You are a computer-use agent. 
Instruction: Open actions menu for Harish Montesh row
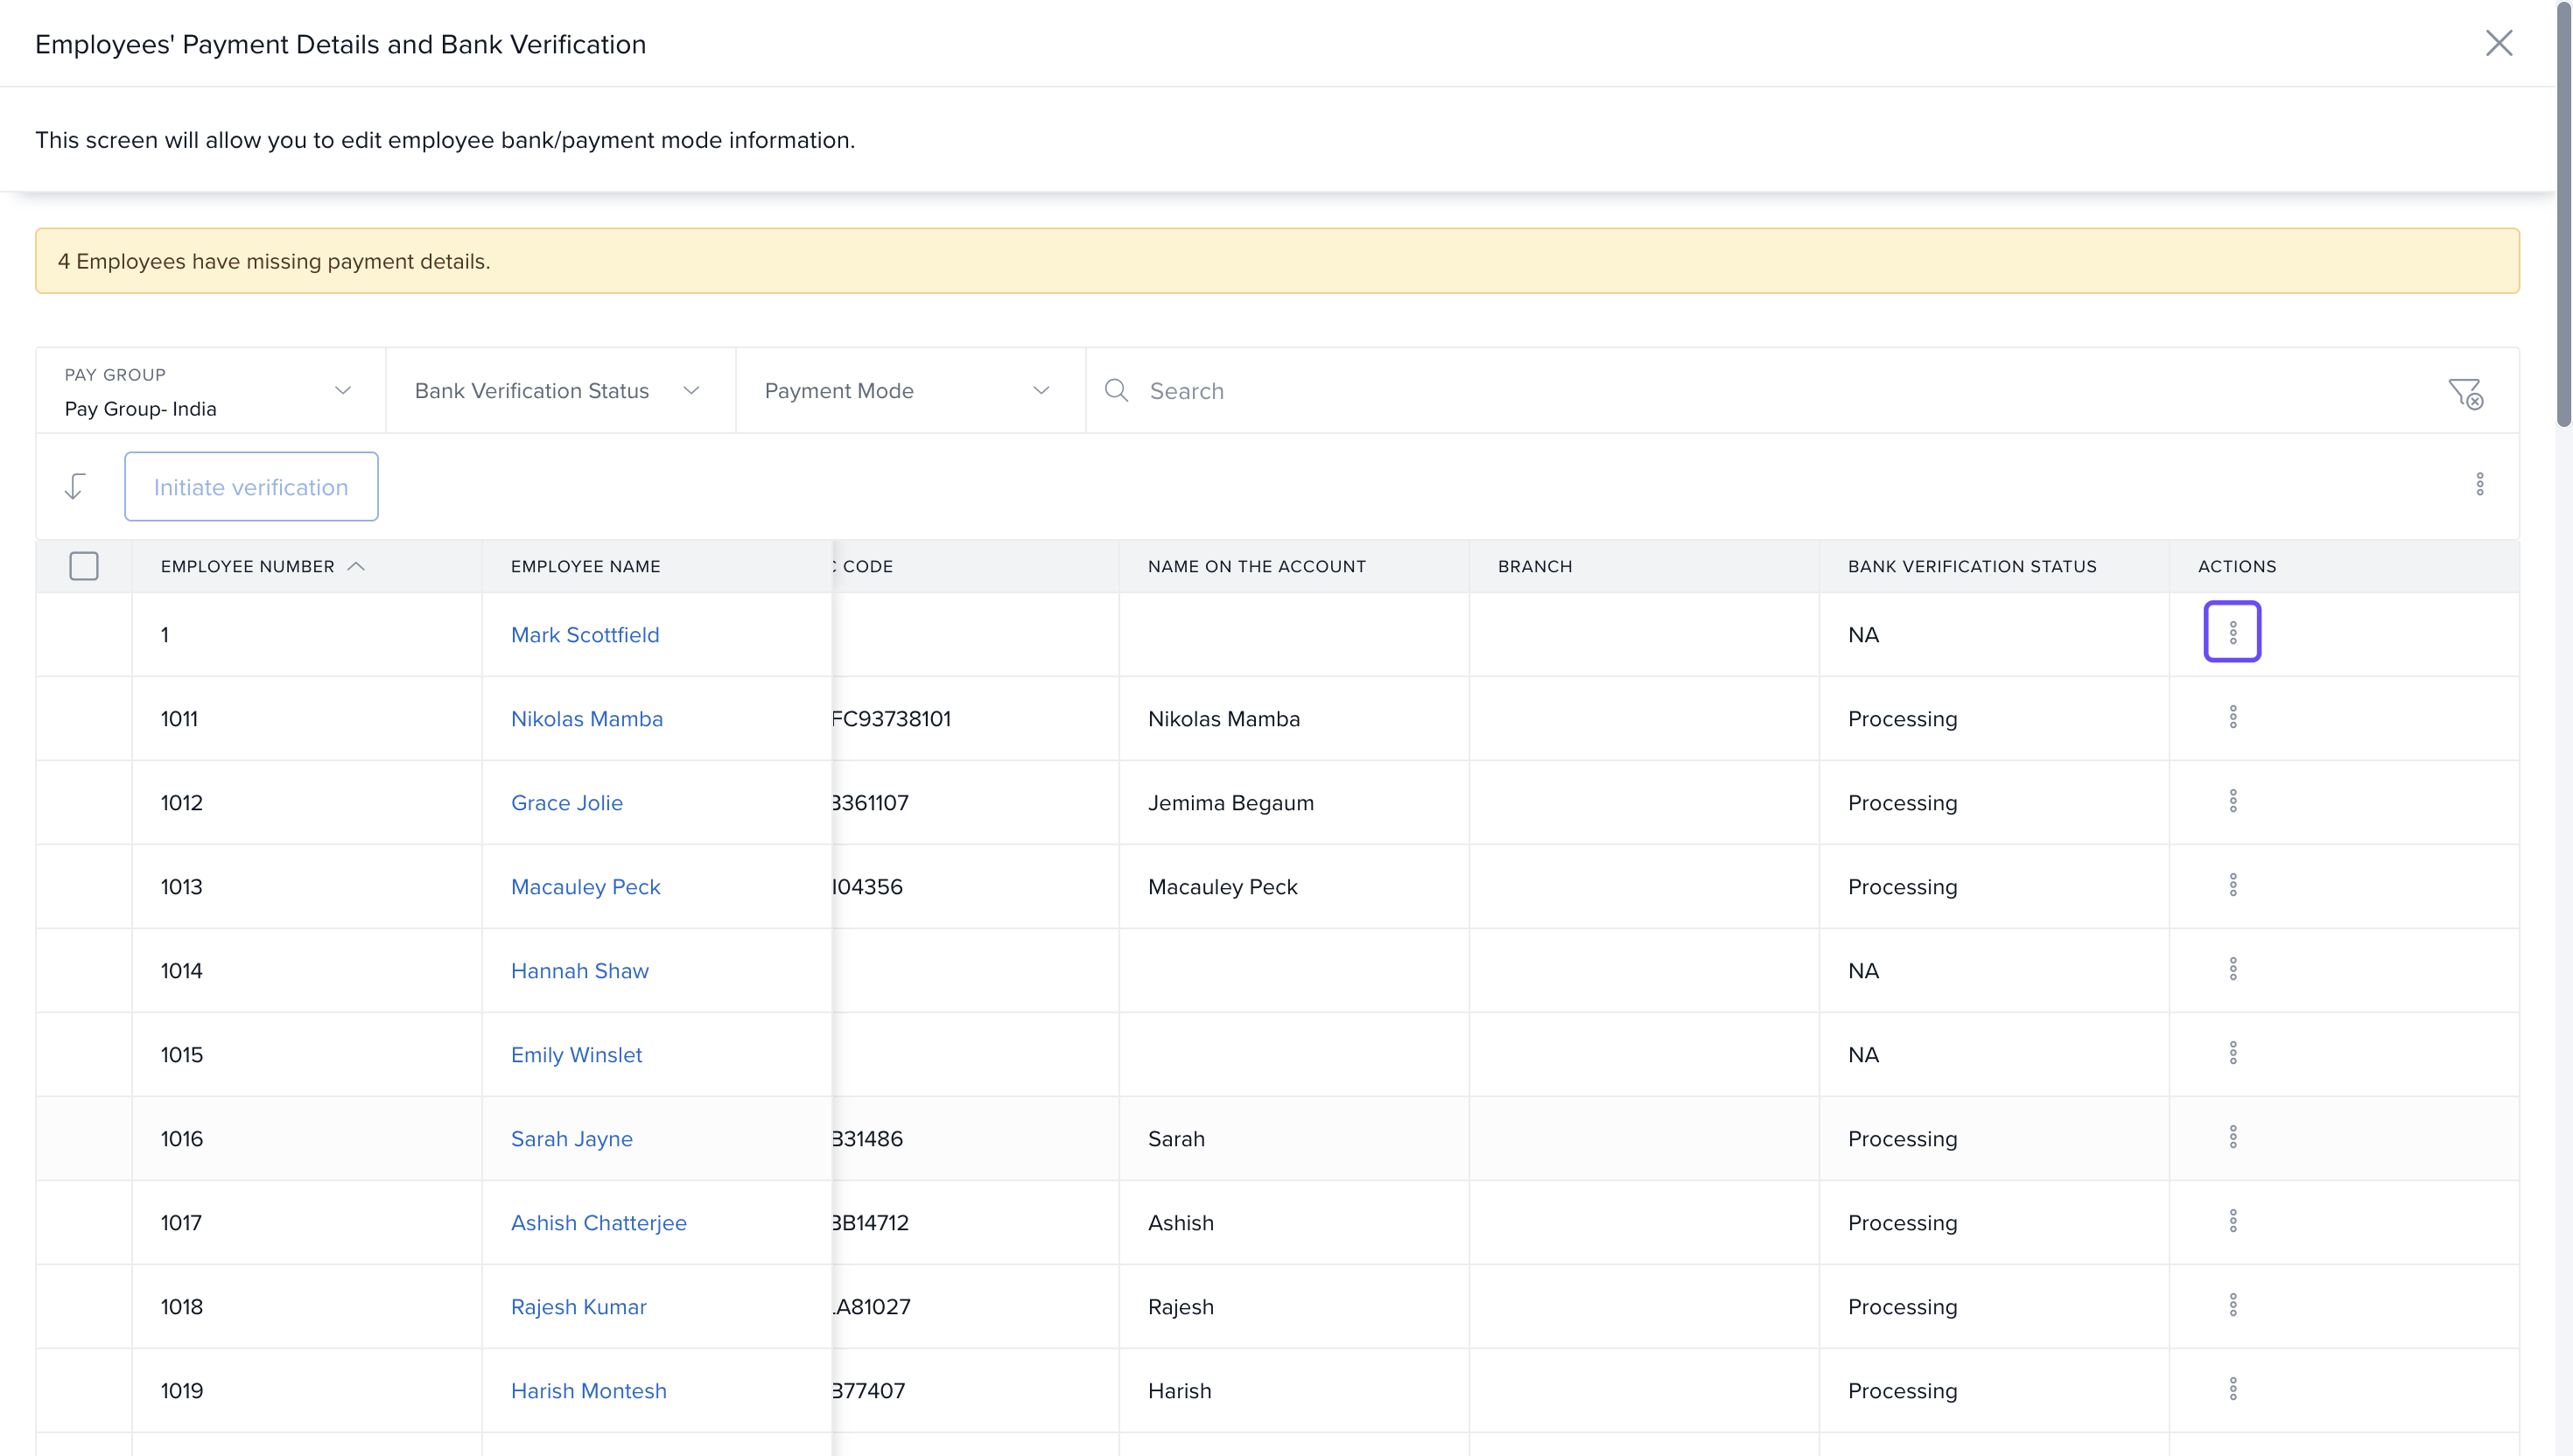coord(2232,1389)
